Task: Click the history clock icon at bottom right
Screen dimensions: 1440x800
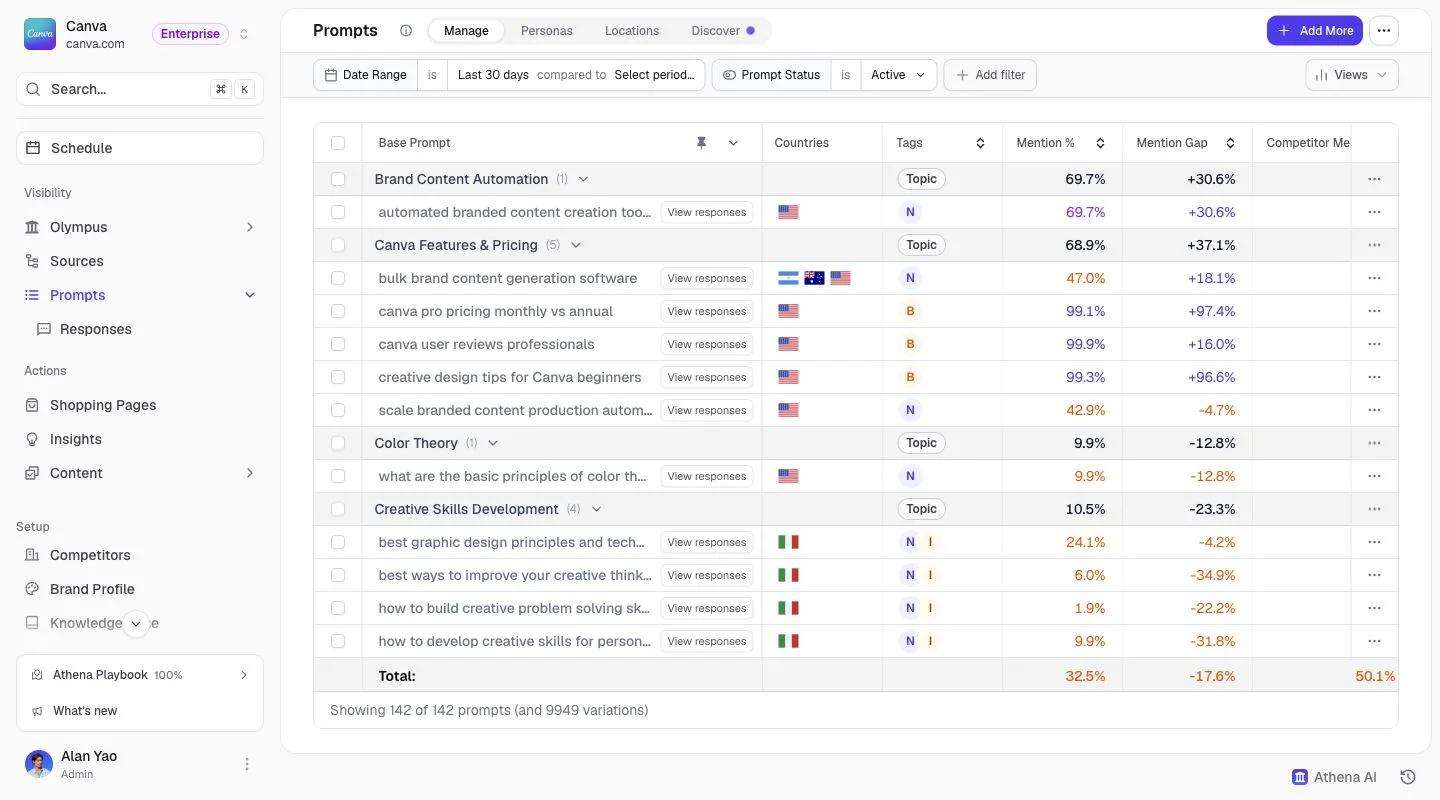Action: pyautogui.click(x=1408, y=777)
